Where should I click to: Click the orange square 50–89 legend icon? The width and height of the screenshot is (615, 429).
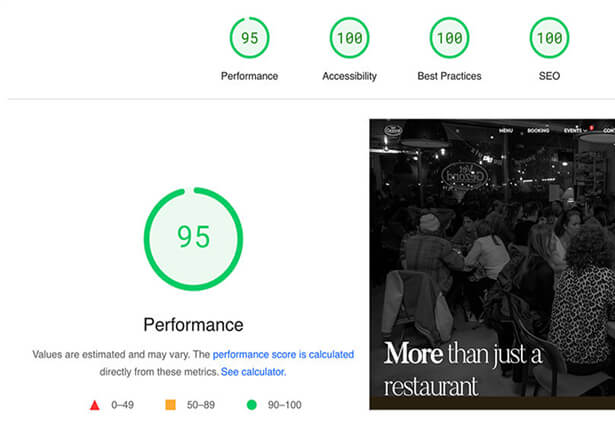(171, 405)
